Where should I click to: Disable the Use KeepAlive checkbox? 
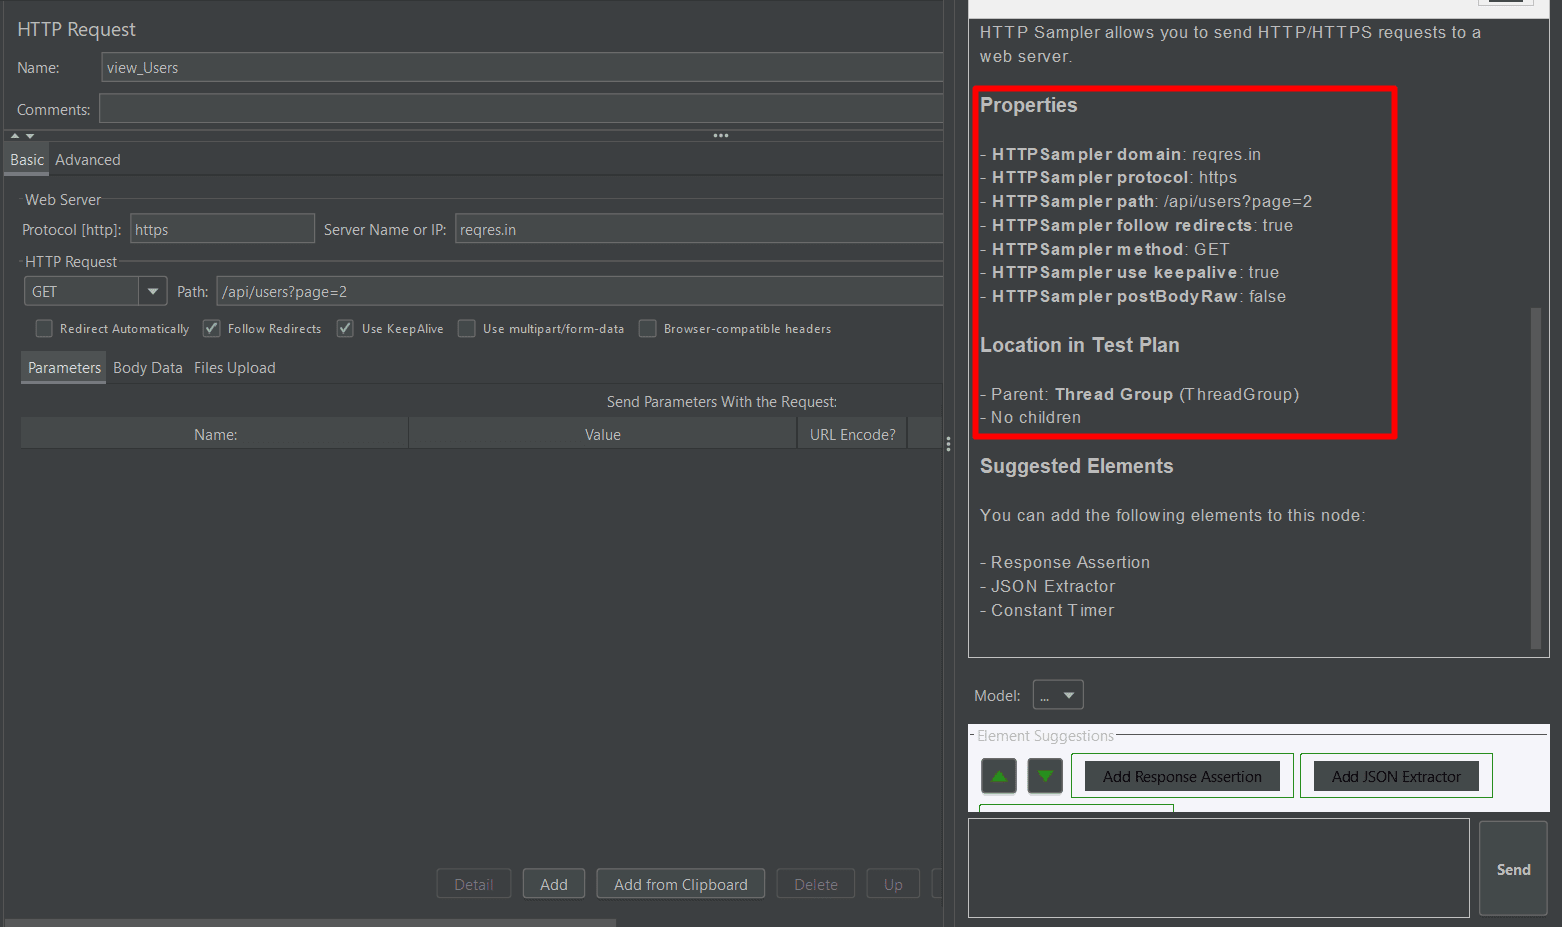coord(345,329)
